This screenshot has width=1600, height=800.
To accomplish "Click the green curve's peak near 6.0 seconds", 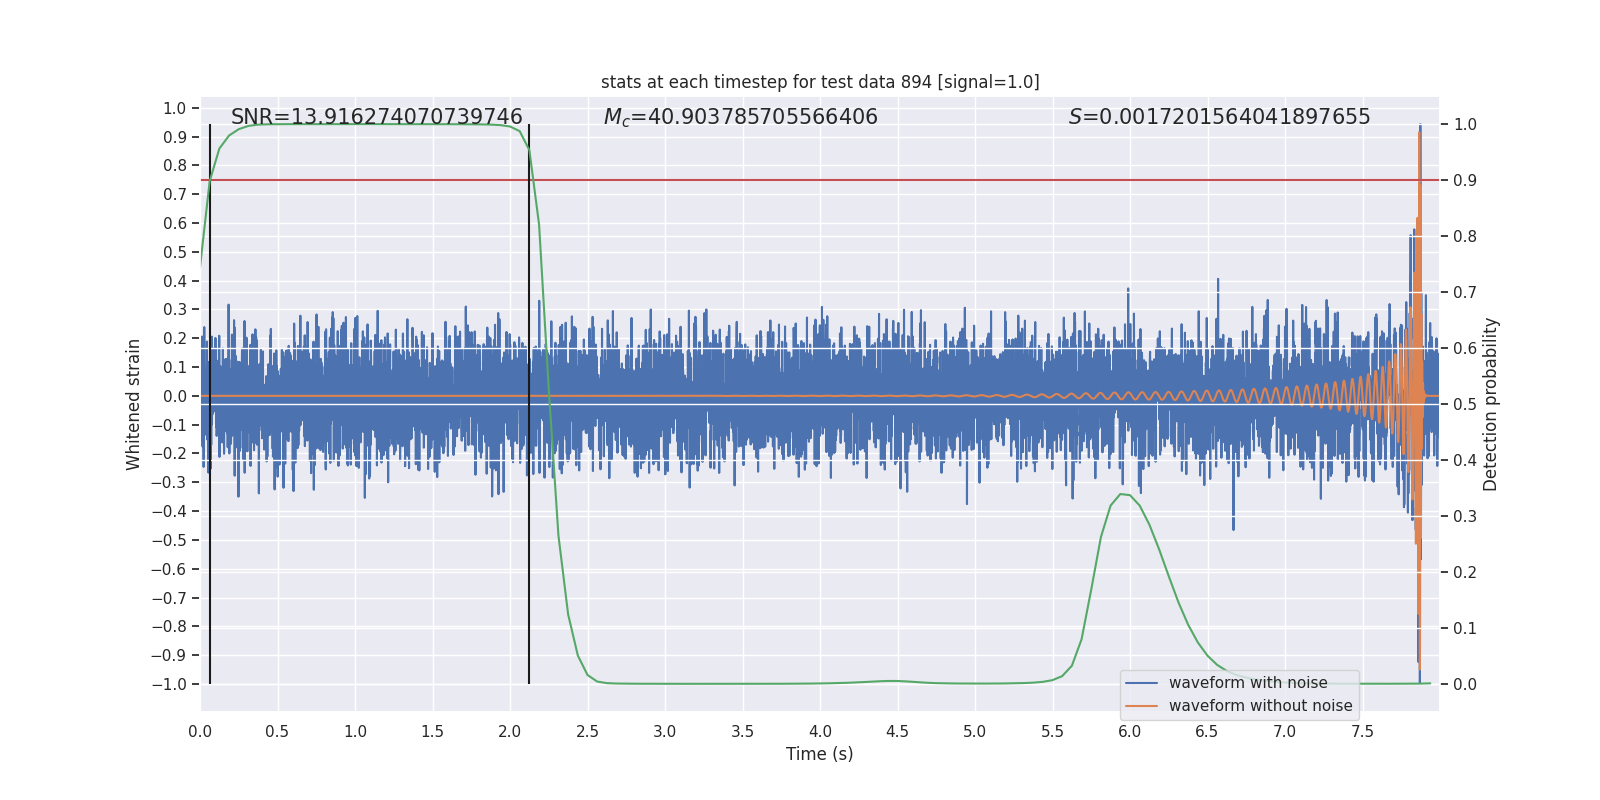I will point(1124,494).
